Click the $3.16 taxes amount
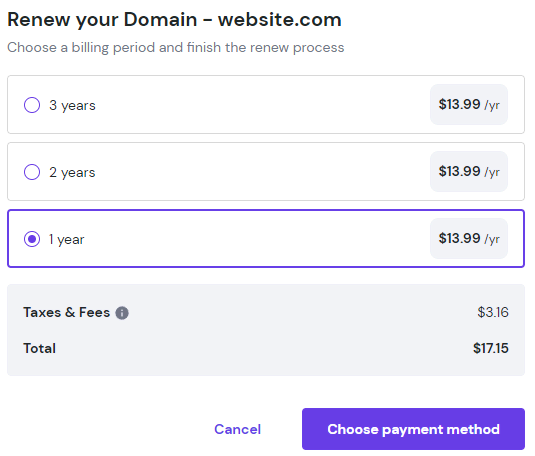The width and height of the screenshot is (535, 456). (493, 312)
